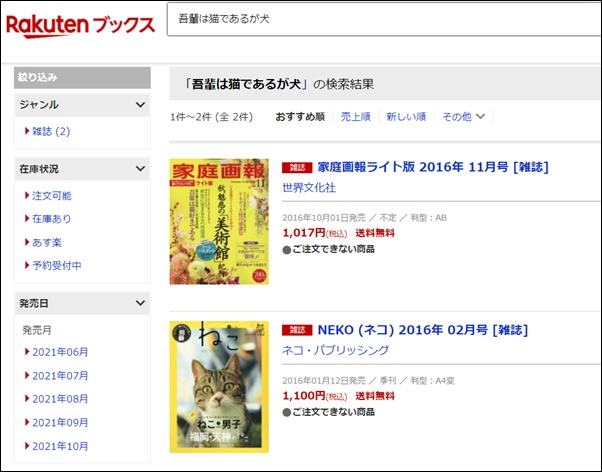Open publisher ネコ・パブリッシング link
602x472 pixels.
336,350
